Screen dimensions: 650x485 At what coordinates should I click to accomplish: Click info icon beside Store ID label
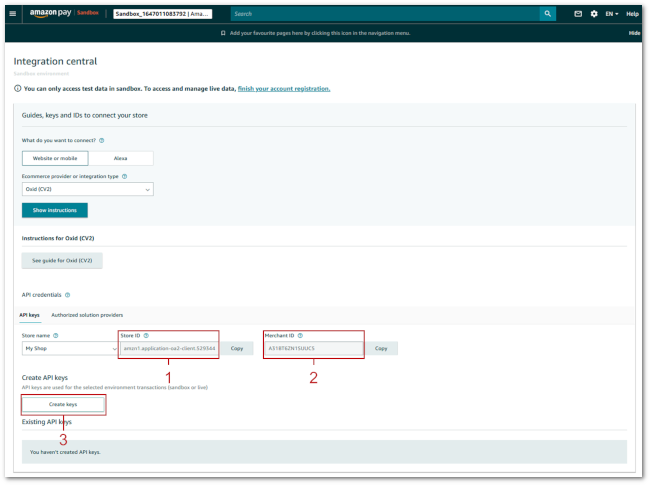pos(146,336)
